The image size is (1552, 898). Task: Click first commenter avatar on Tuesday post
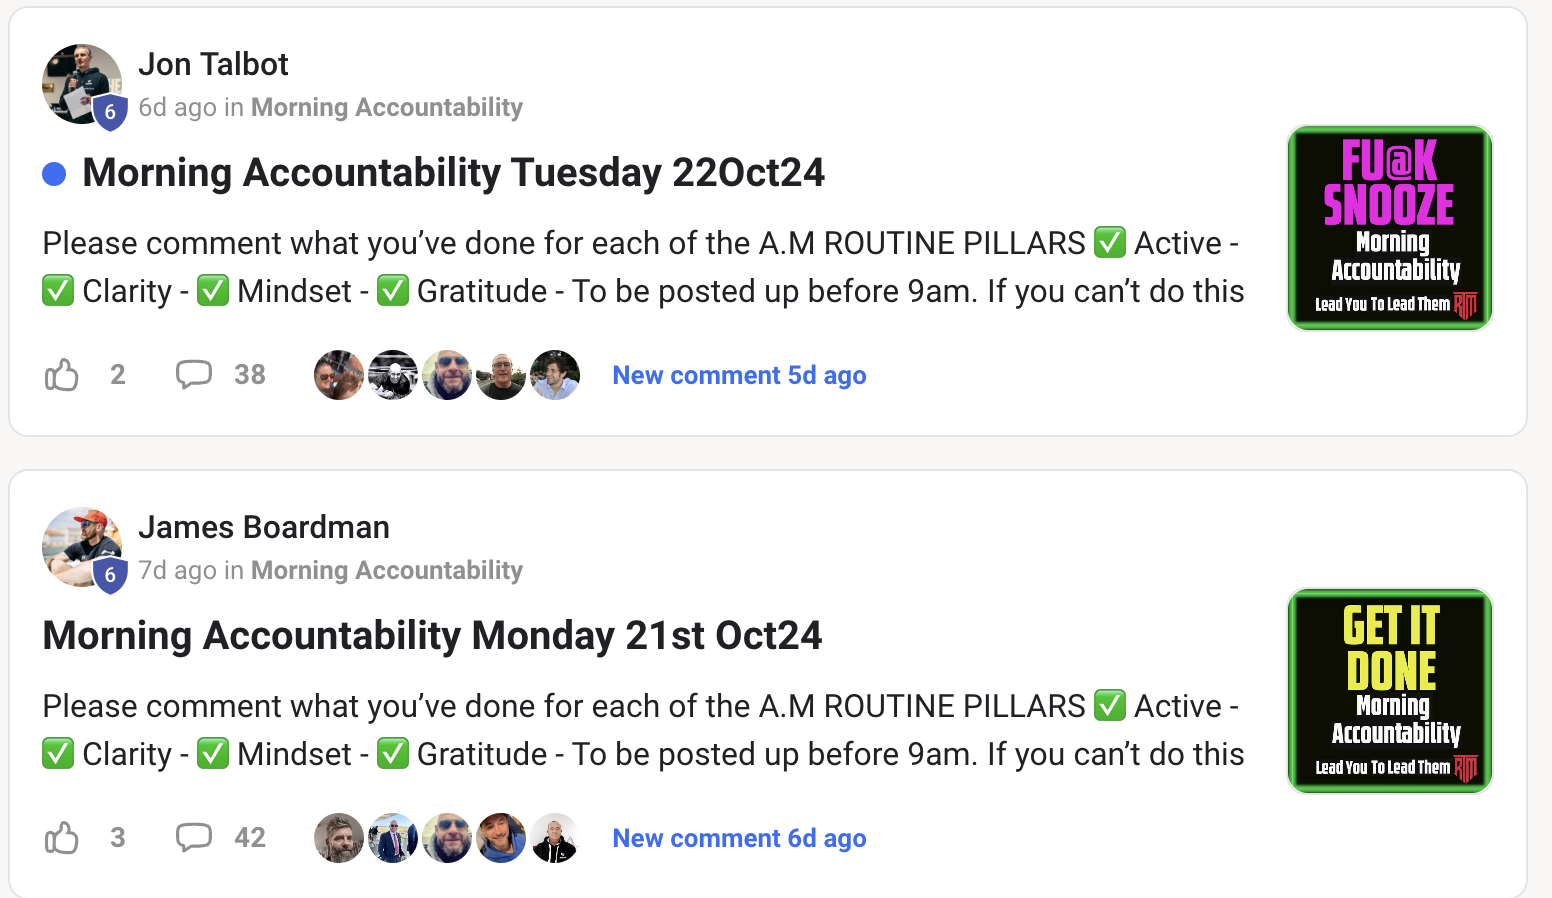(339, 375)
